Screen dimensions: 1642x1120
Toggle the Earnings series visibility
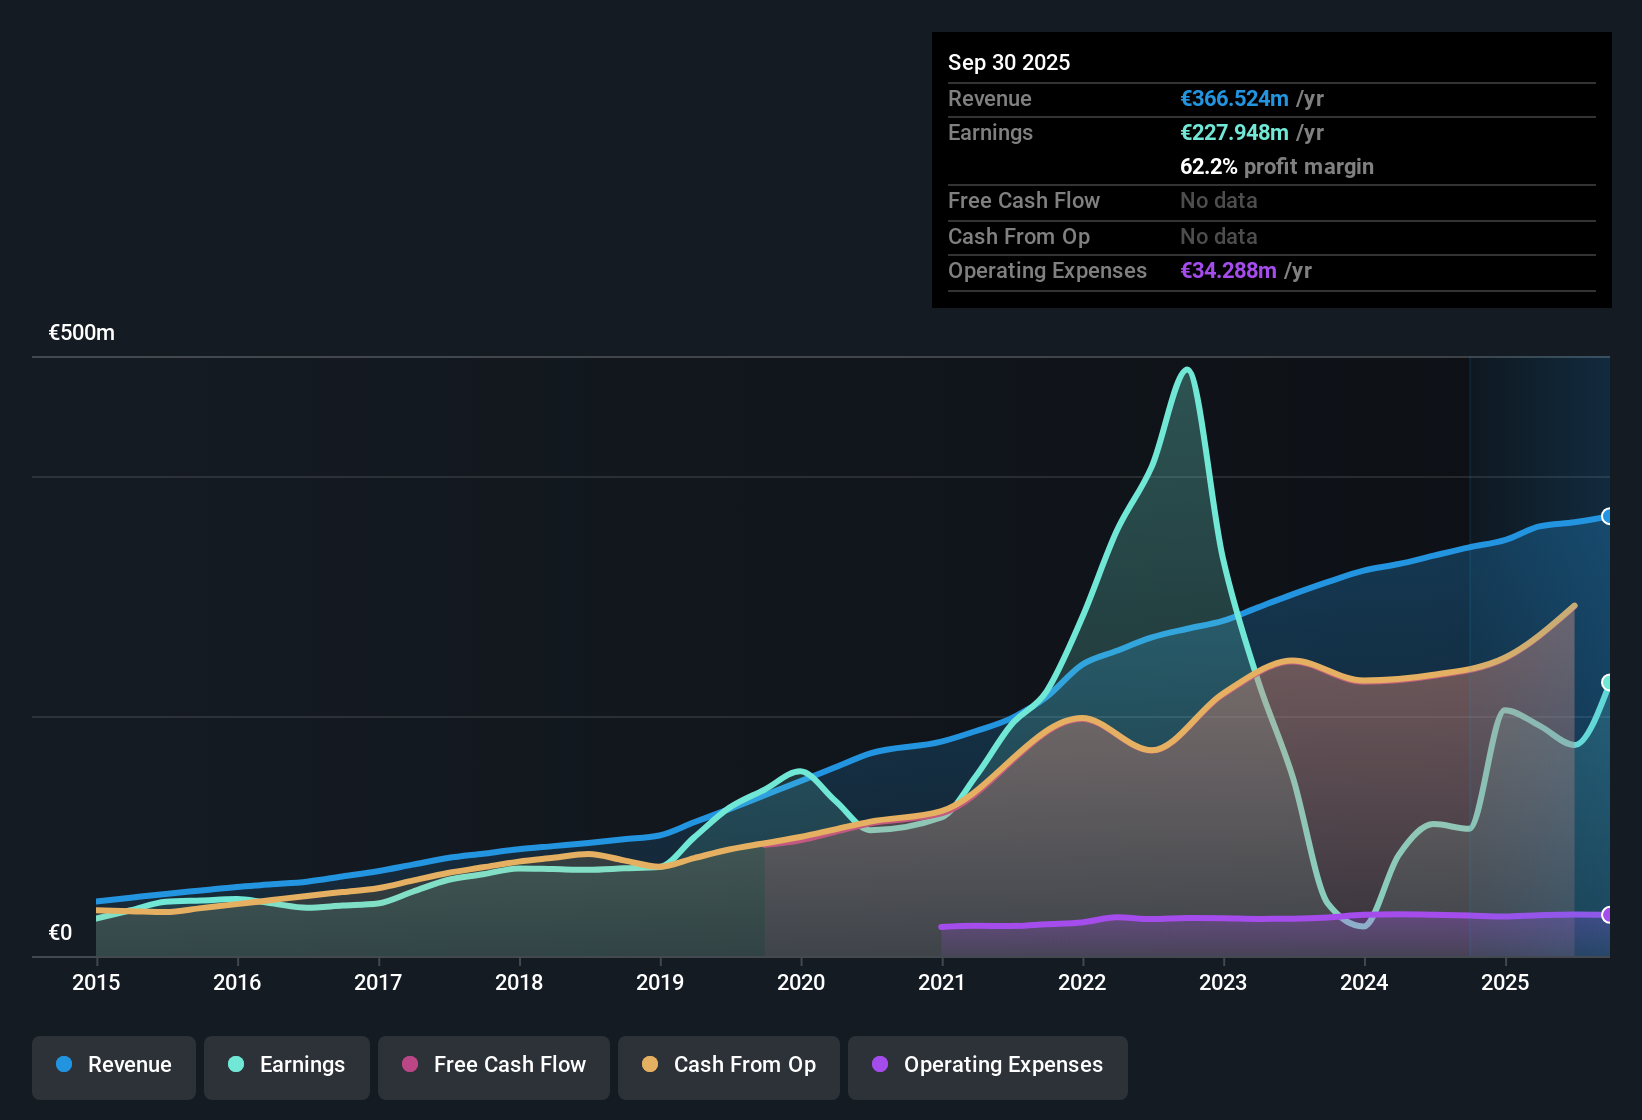(x=287, y=1065)
